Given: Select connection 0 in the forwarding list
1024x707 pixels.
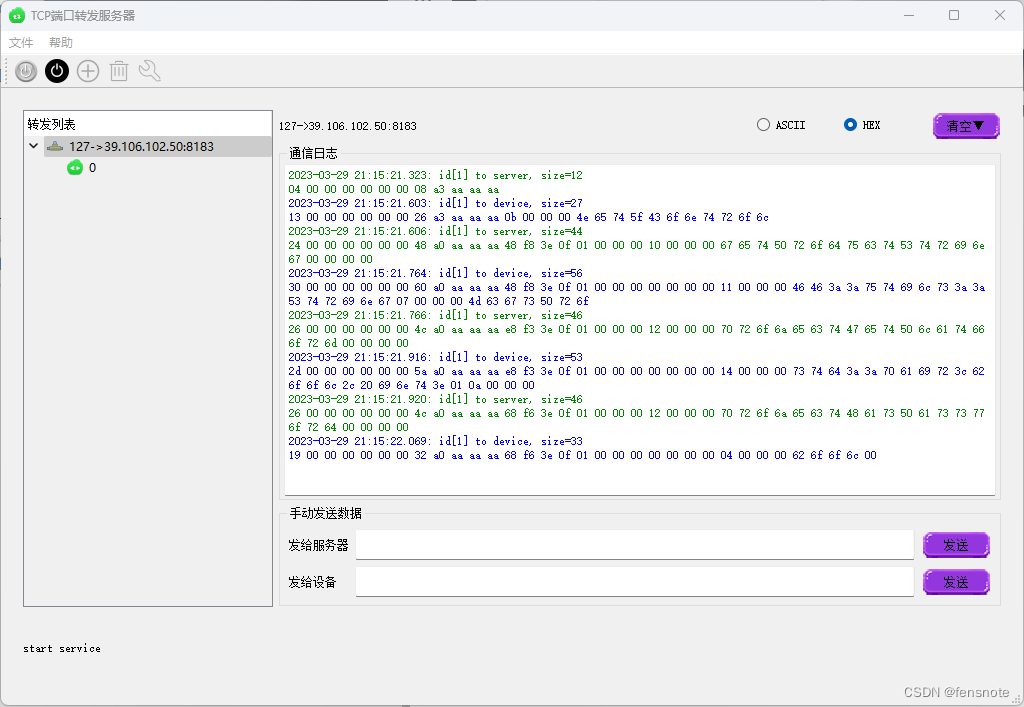Looking at the screenshot, I should pos(92,168).
